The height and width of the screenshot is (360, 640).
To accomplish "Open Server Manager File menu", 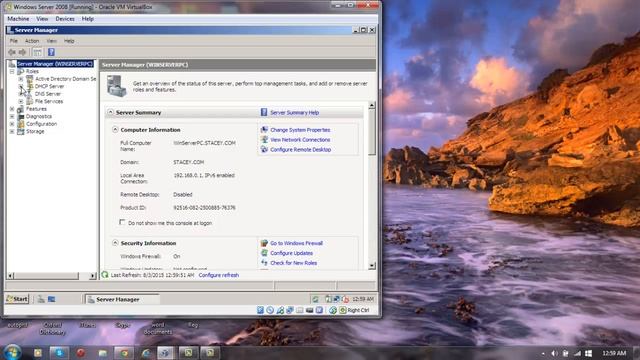I will tap(14, 41).
